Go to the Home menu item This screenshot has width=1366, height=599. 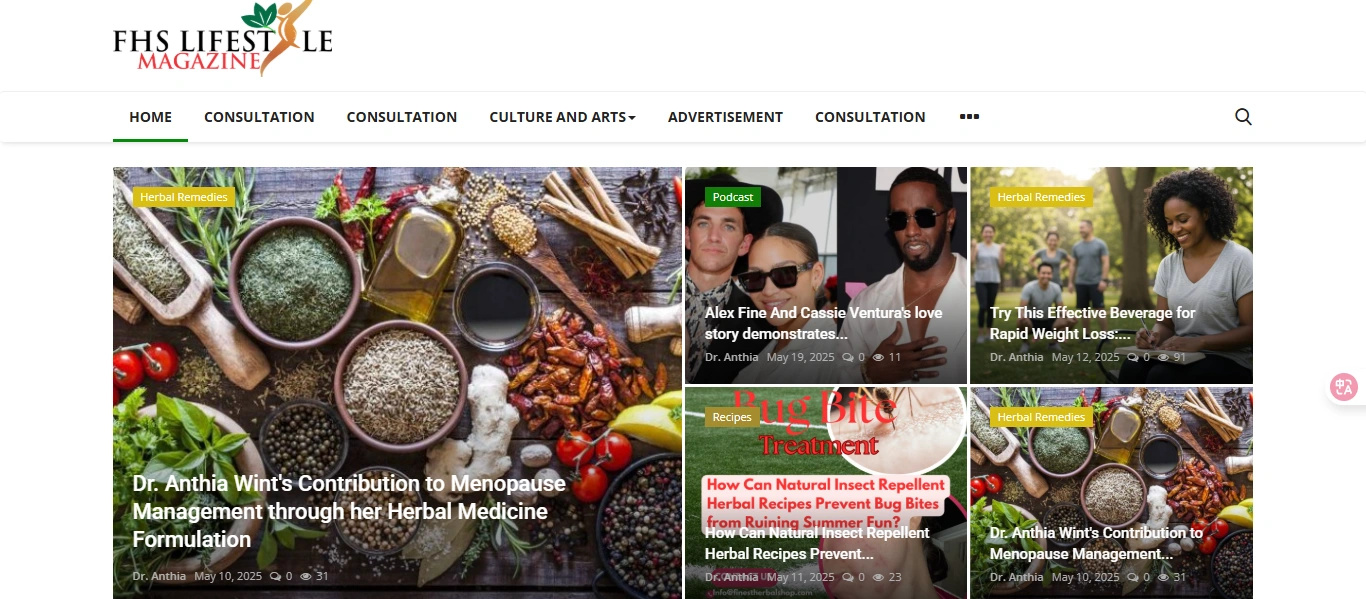[150, 117]
